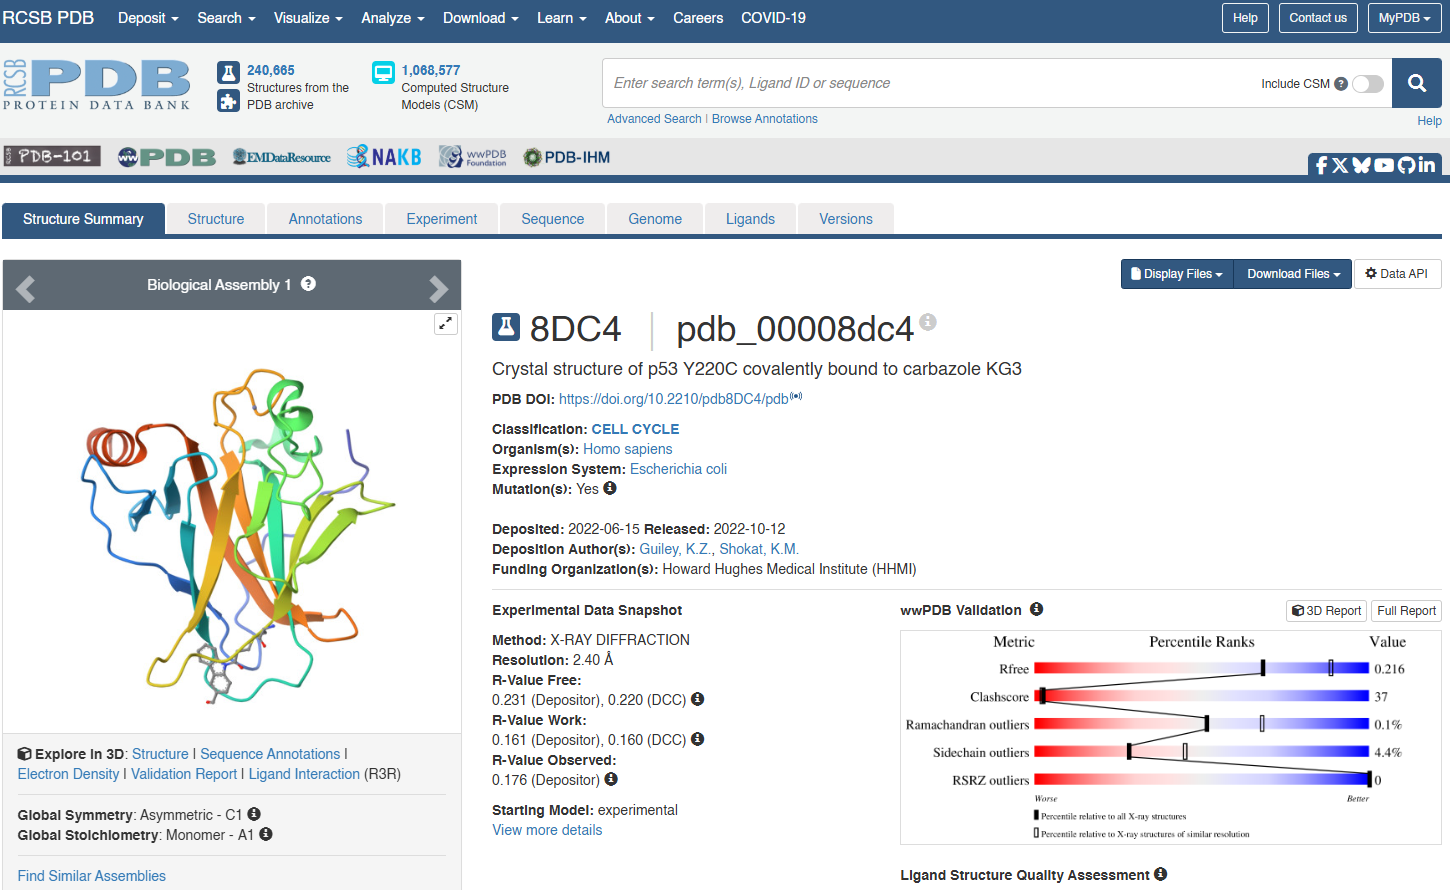Open the wwPDB logo link

coord(167,157)
